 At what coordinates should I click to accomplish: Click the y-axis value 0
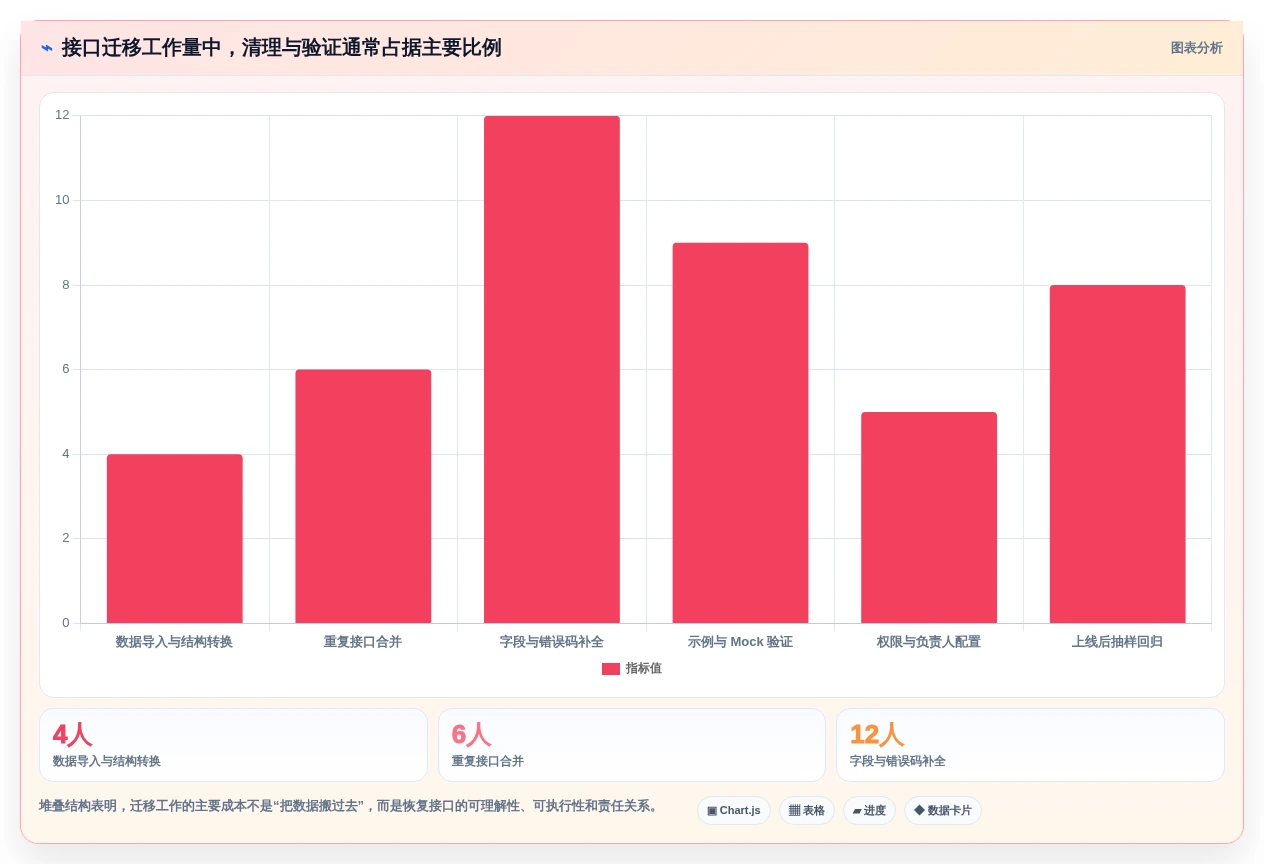pyautogui.click(x=66, y=623)
